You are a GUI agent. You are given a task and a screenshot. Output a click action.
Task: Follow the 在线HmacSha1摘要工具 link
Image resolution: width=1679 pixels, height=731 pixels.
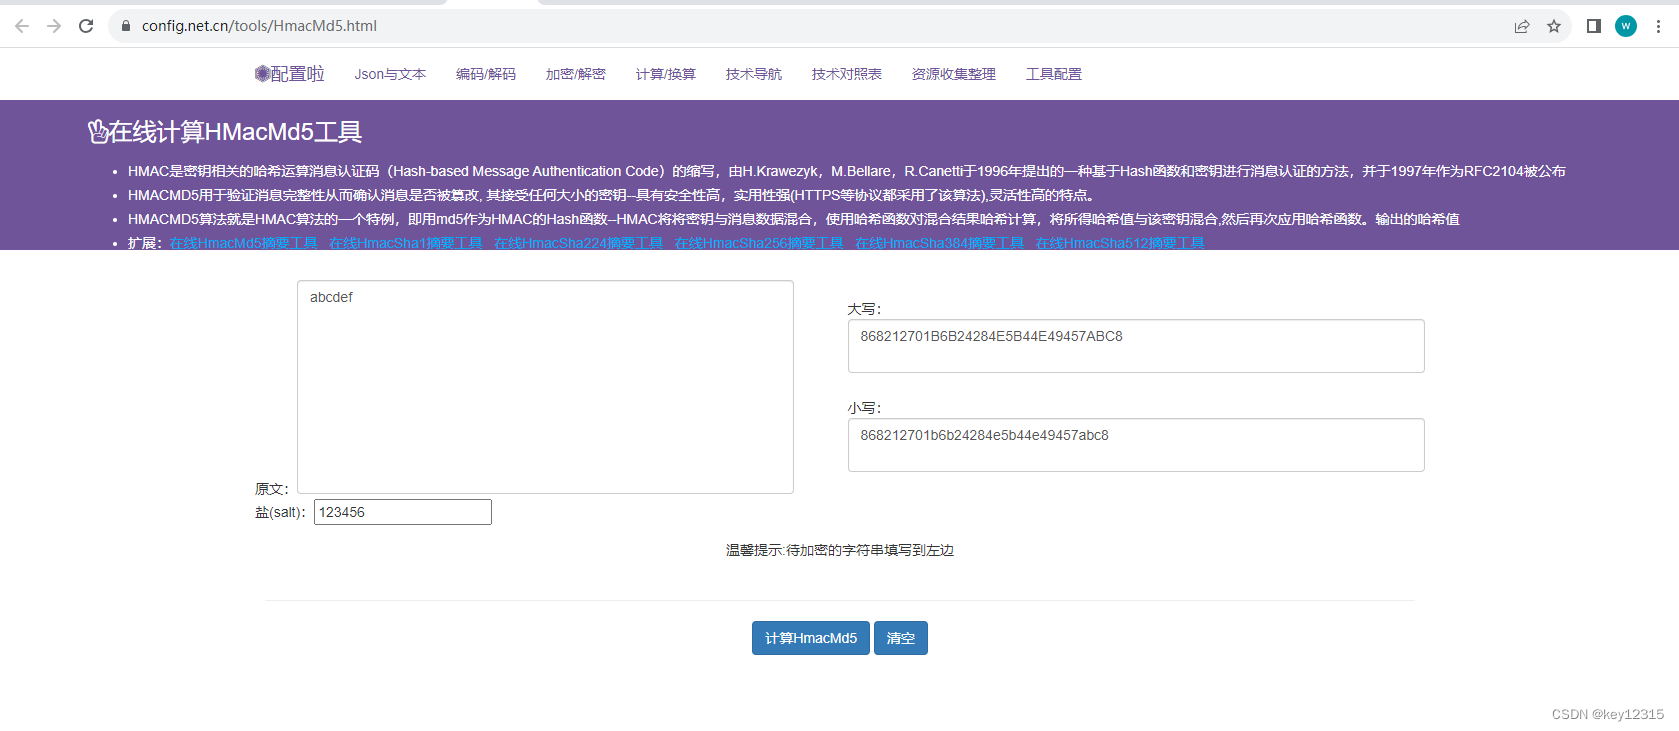pos(406,243)
